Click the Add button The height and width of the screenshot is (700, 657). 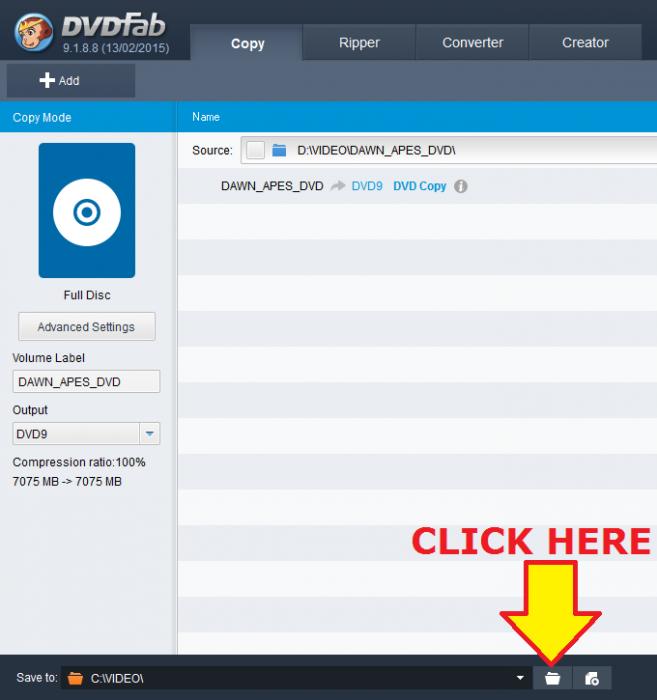(71, 81)
